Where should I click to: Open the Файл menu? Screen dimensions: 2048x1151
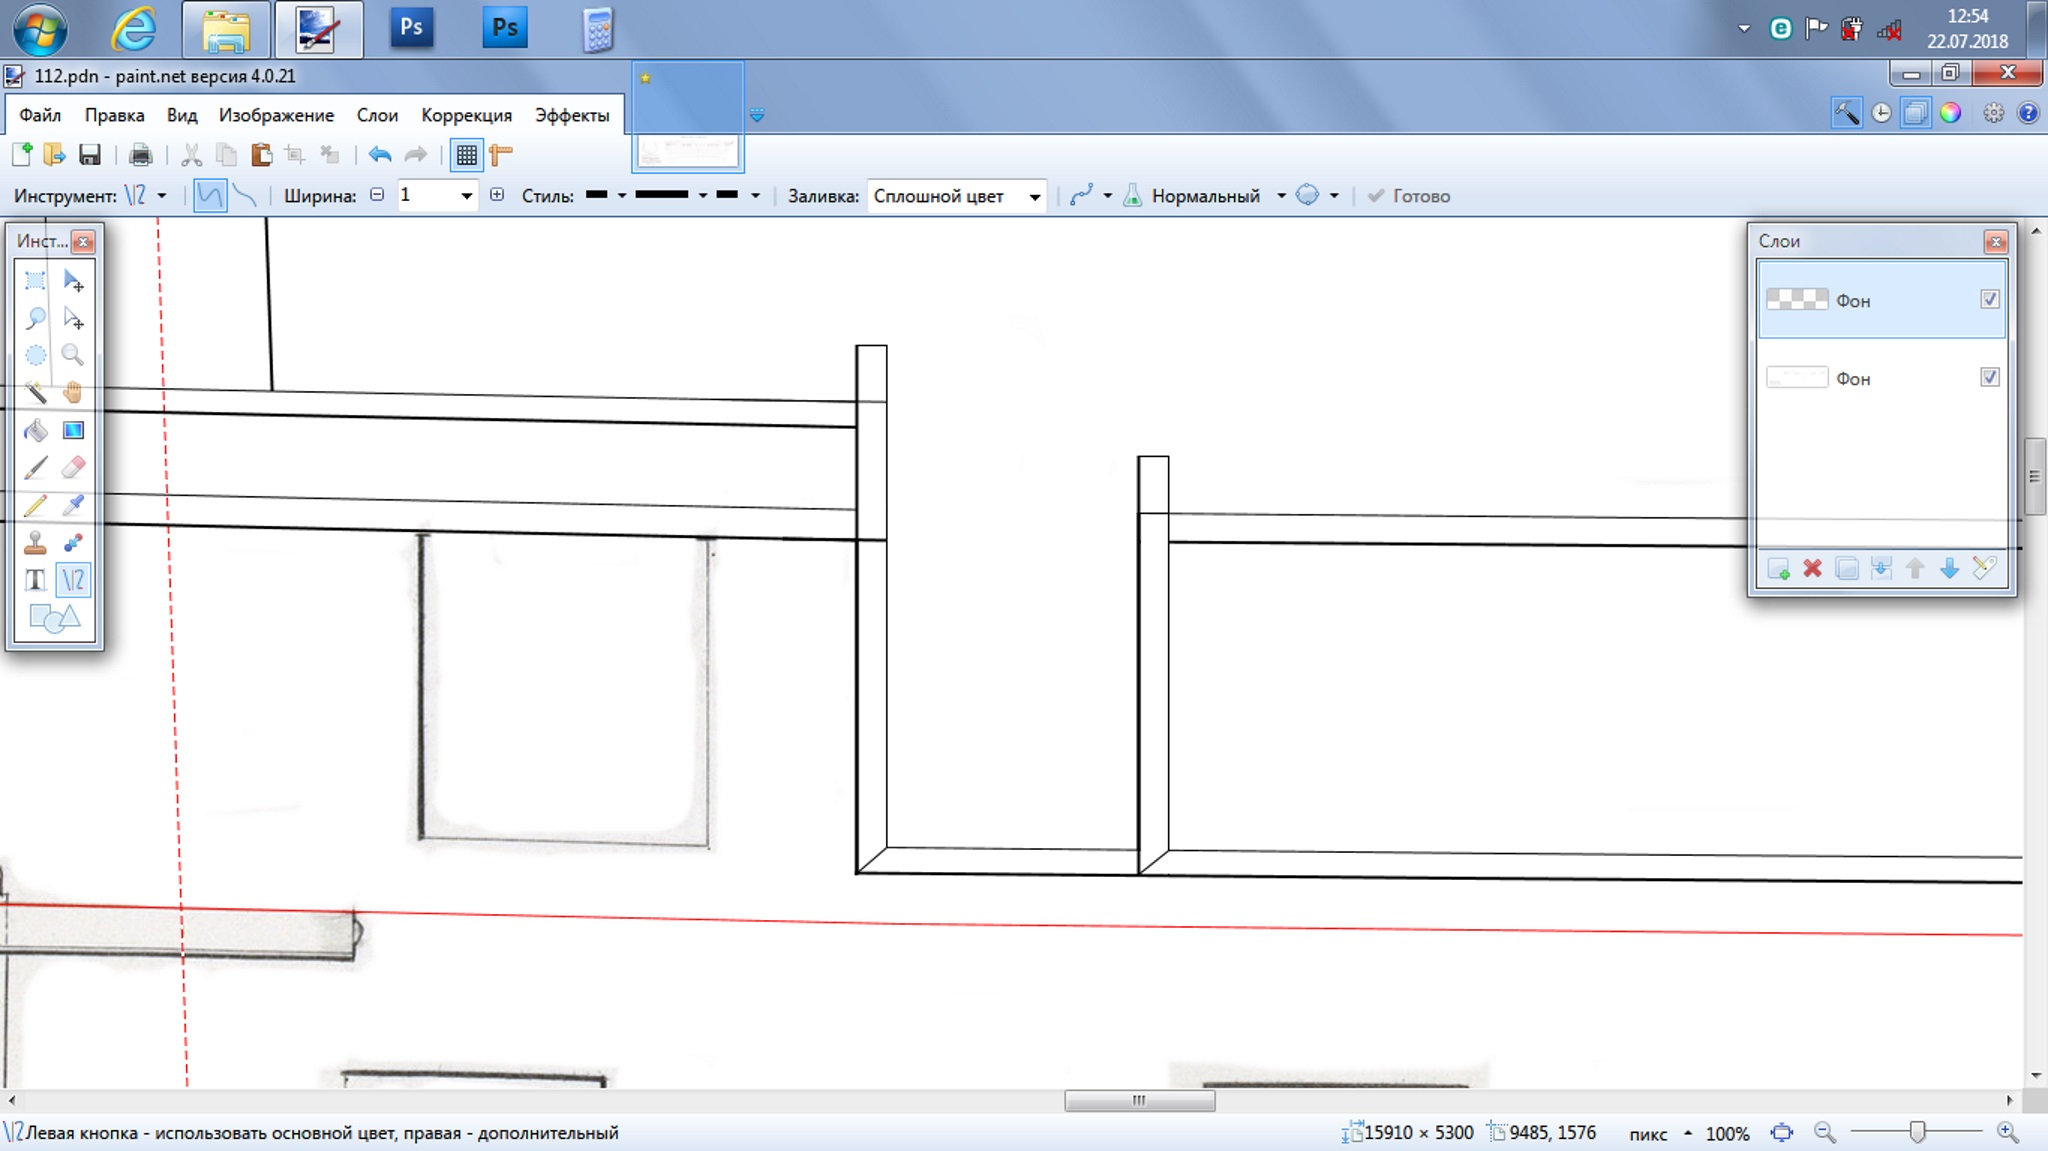(40, 115)
